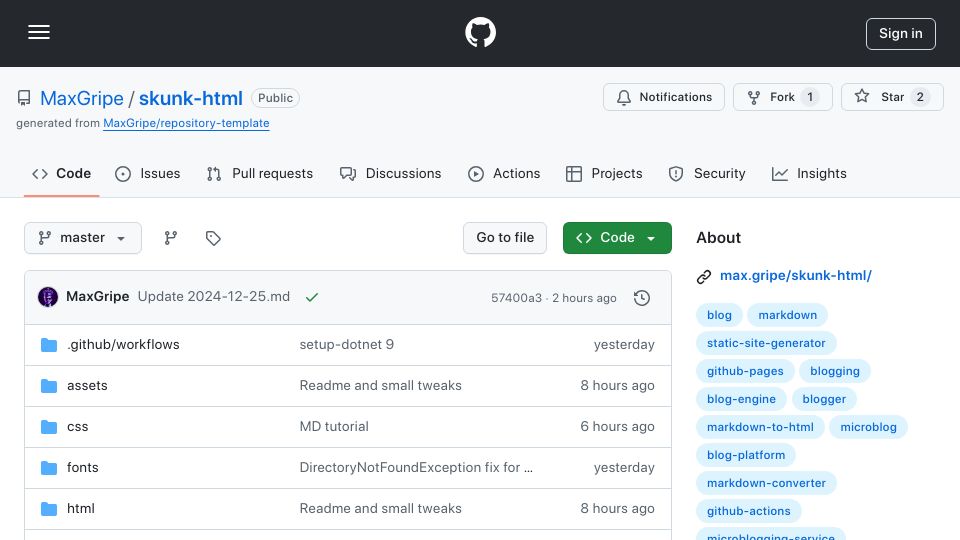Click the folder icon next to html
Viewport: 960px width, 540px height.
point(49,509)
